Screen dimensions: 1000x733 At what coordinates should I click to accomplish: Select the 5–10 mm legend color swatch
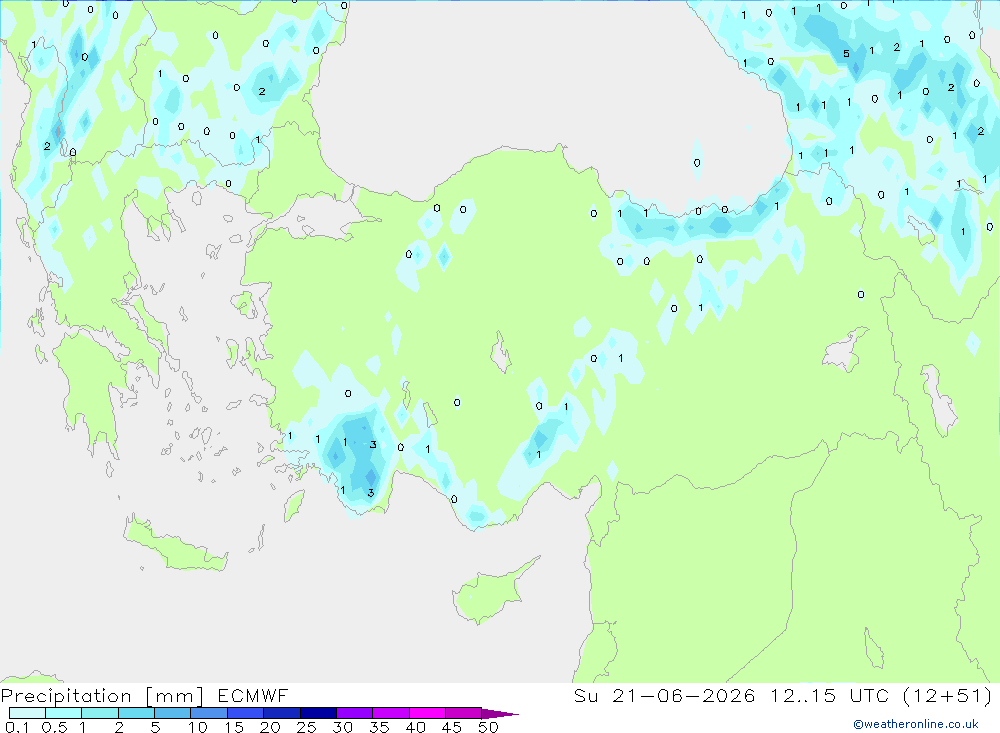tap(173, 713)
